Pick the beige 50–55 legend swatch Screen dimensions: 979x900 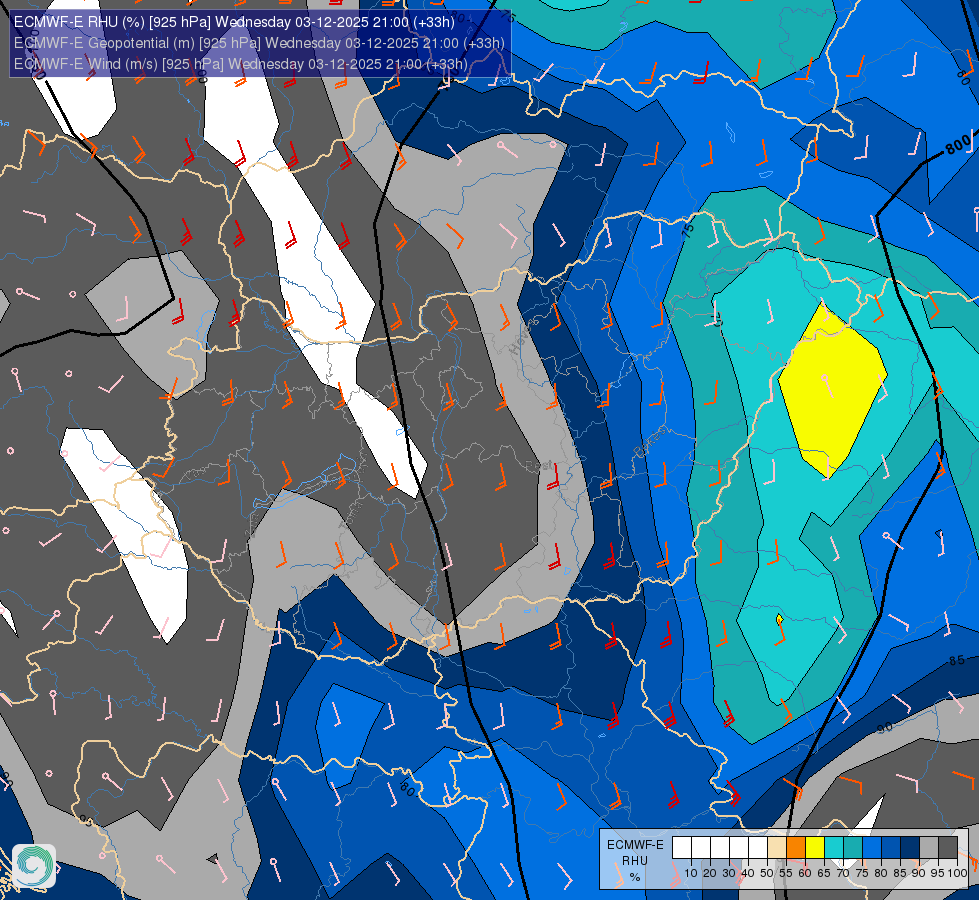click(x=777, y=848)
